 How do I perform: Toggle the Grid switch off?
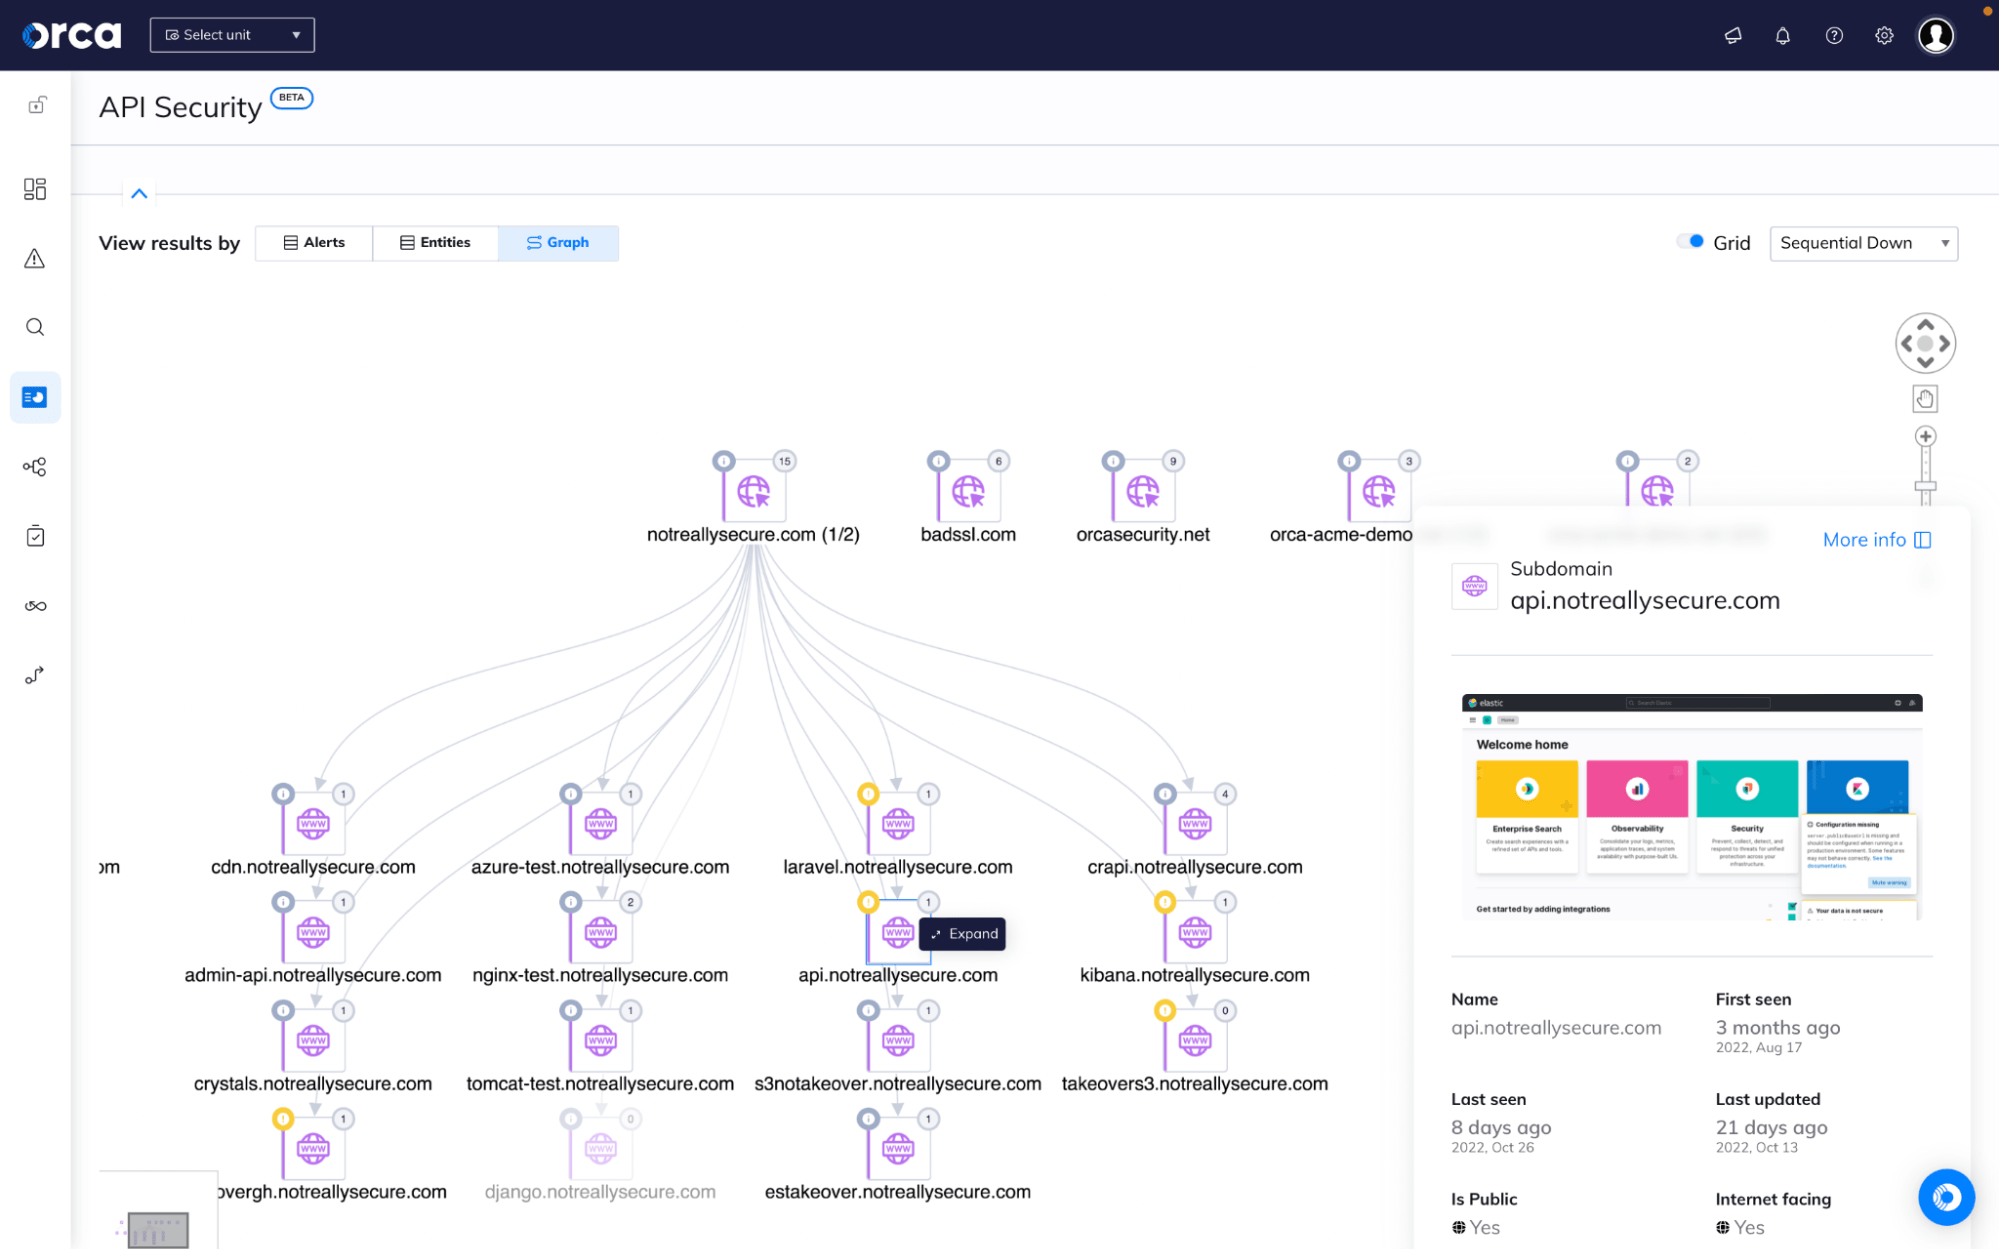pos(1690,241)
